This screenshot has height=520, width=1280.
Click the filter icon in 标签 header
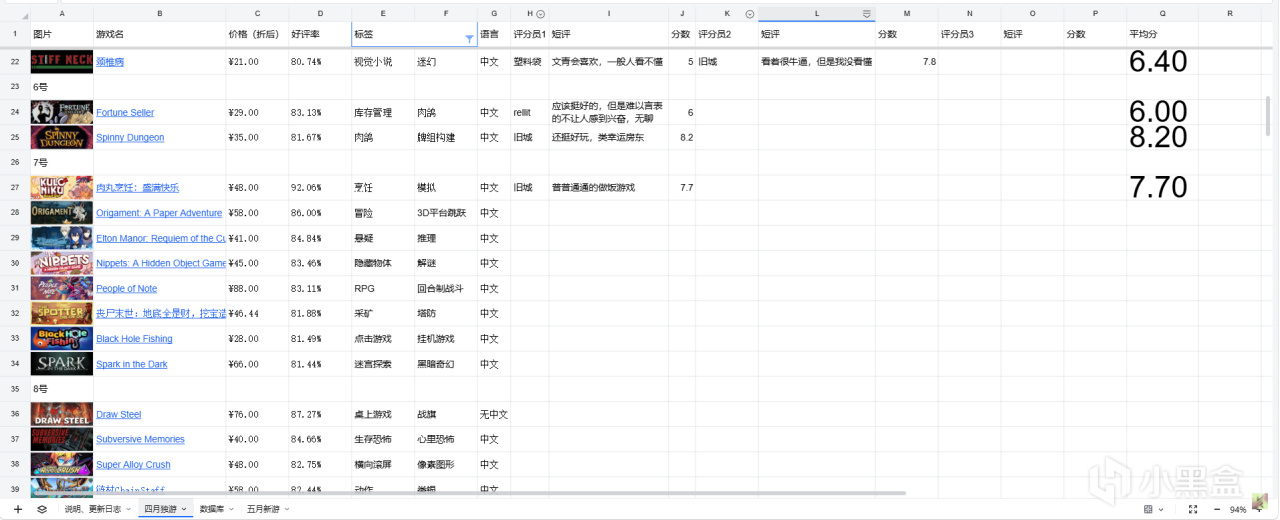pyautogui.click(x=469, y=39)
